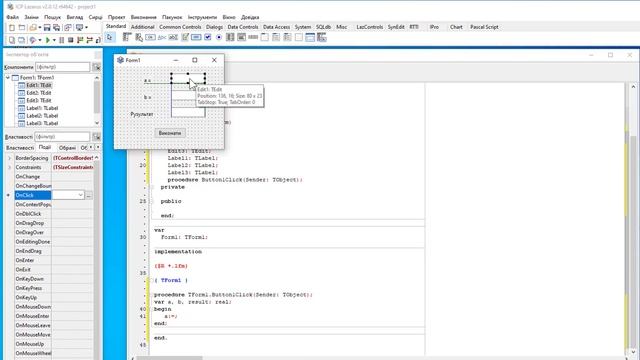Pick the TToggleBox component from the palette
The width and height of the screenshot is (640, 360).
pos(196,37)
